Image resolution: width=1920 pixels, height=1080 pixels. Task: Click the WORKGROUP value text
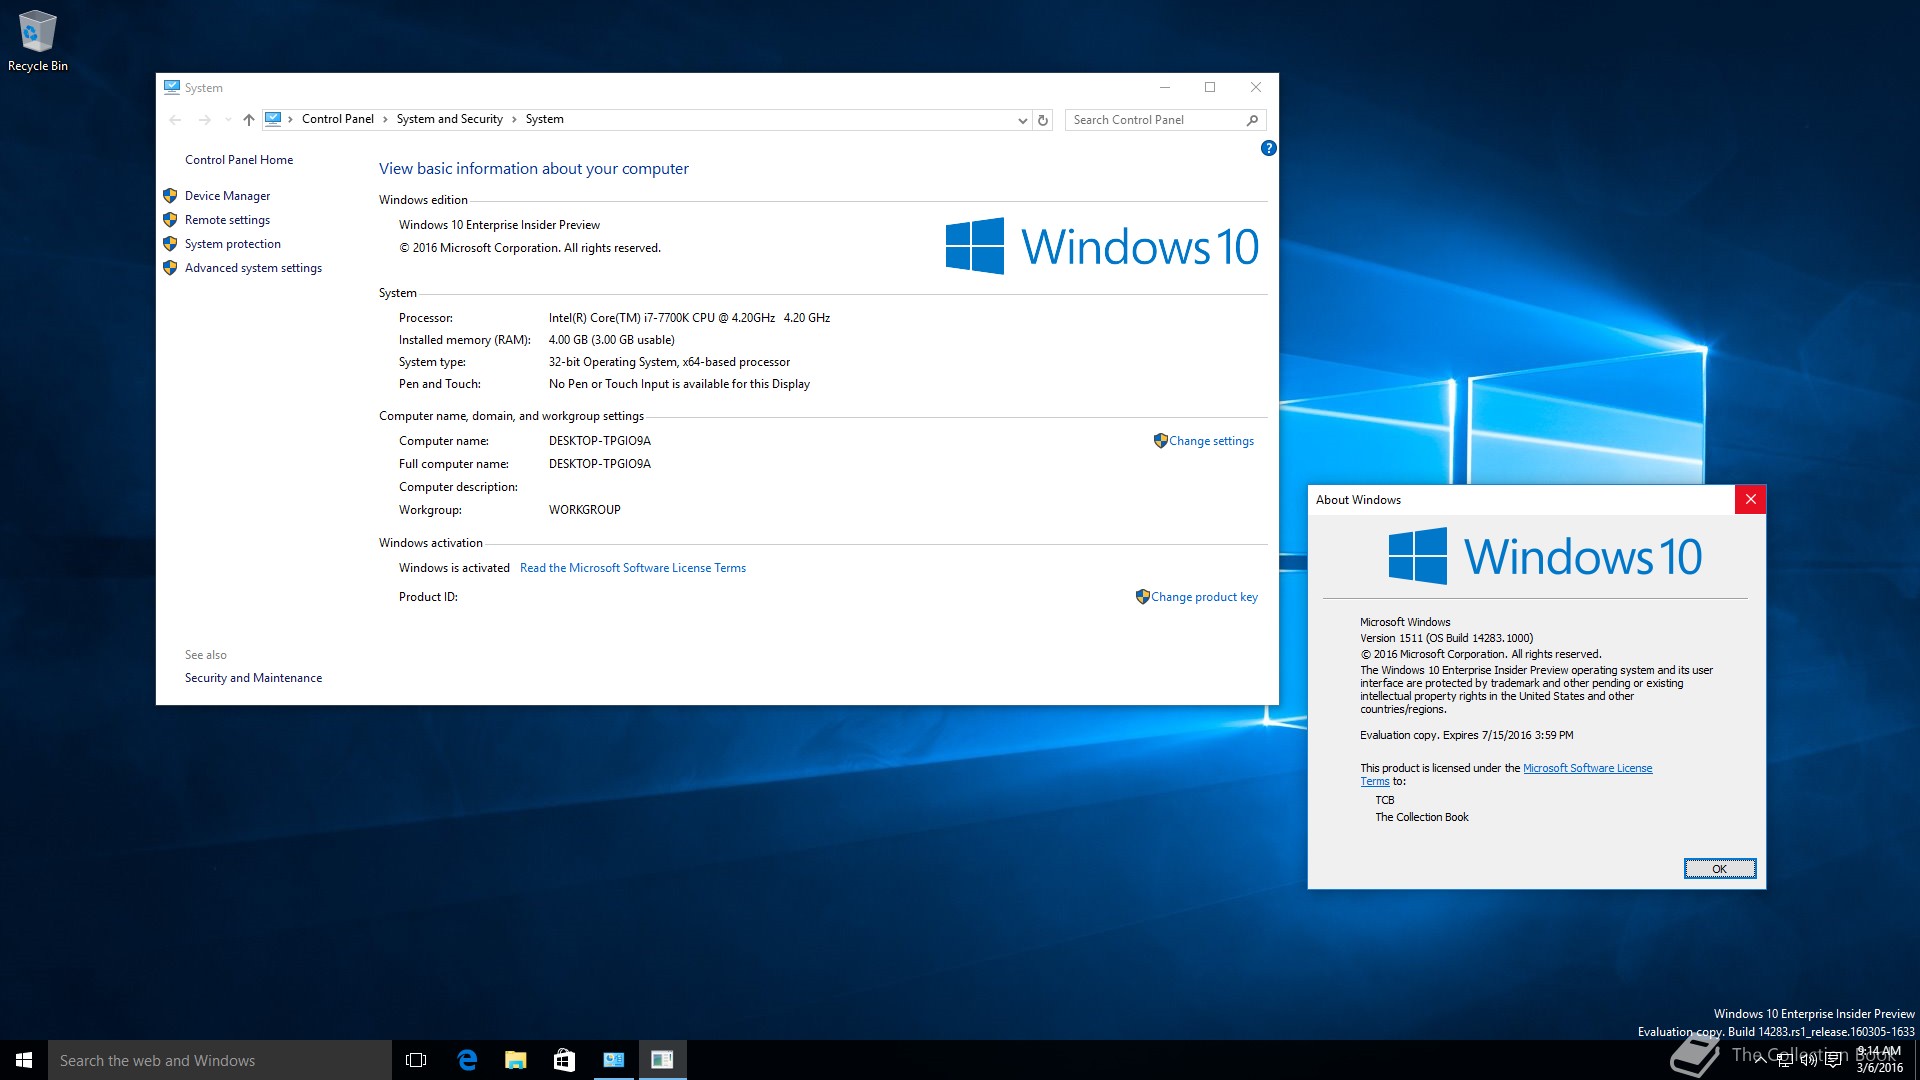(x=584, y=510)
